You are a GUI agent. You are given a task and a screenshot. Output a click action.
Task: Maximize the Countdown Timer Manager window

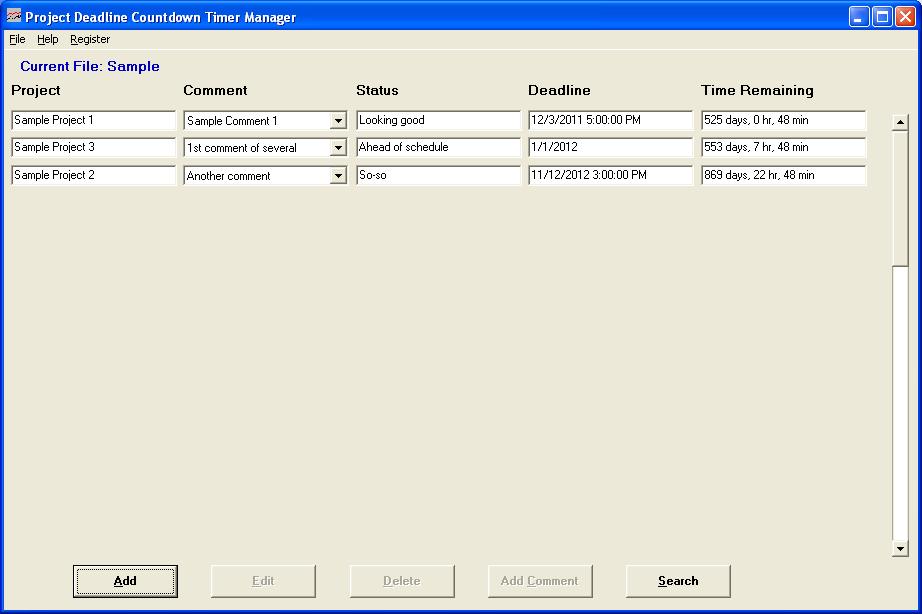(882, 16)
